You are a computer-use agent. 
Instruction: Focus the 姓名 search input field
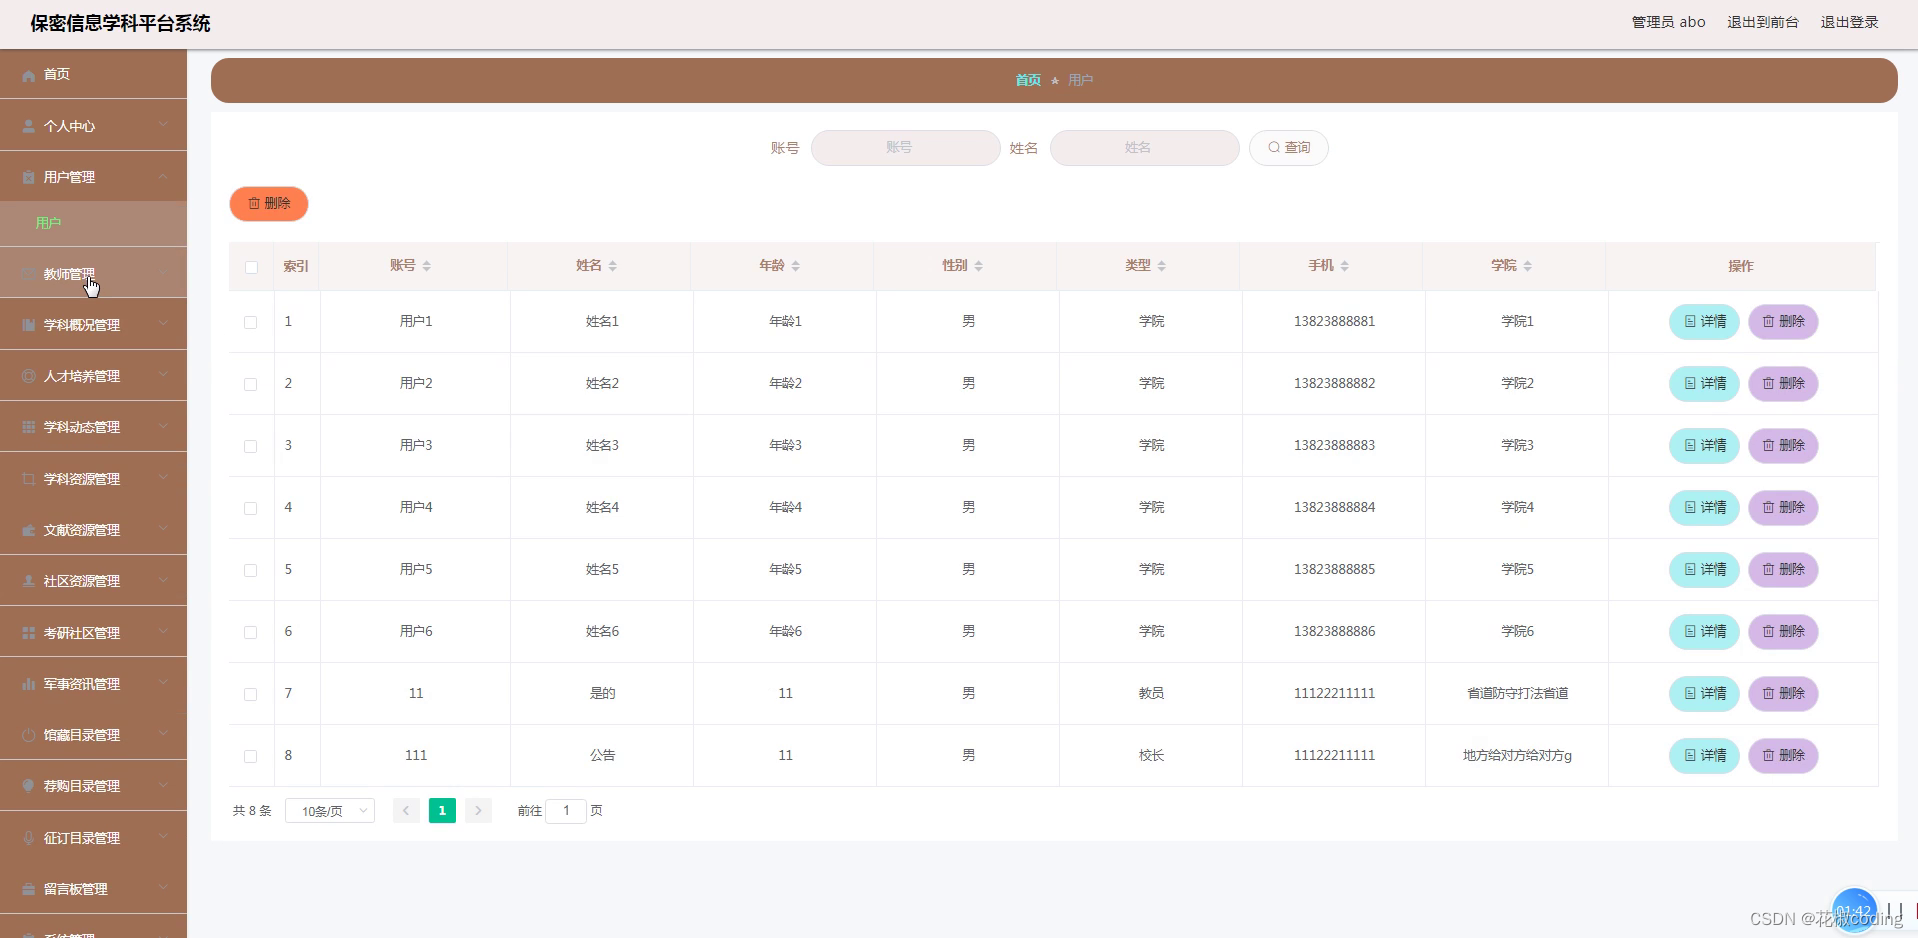point(1144,148)
